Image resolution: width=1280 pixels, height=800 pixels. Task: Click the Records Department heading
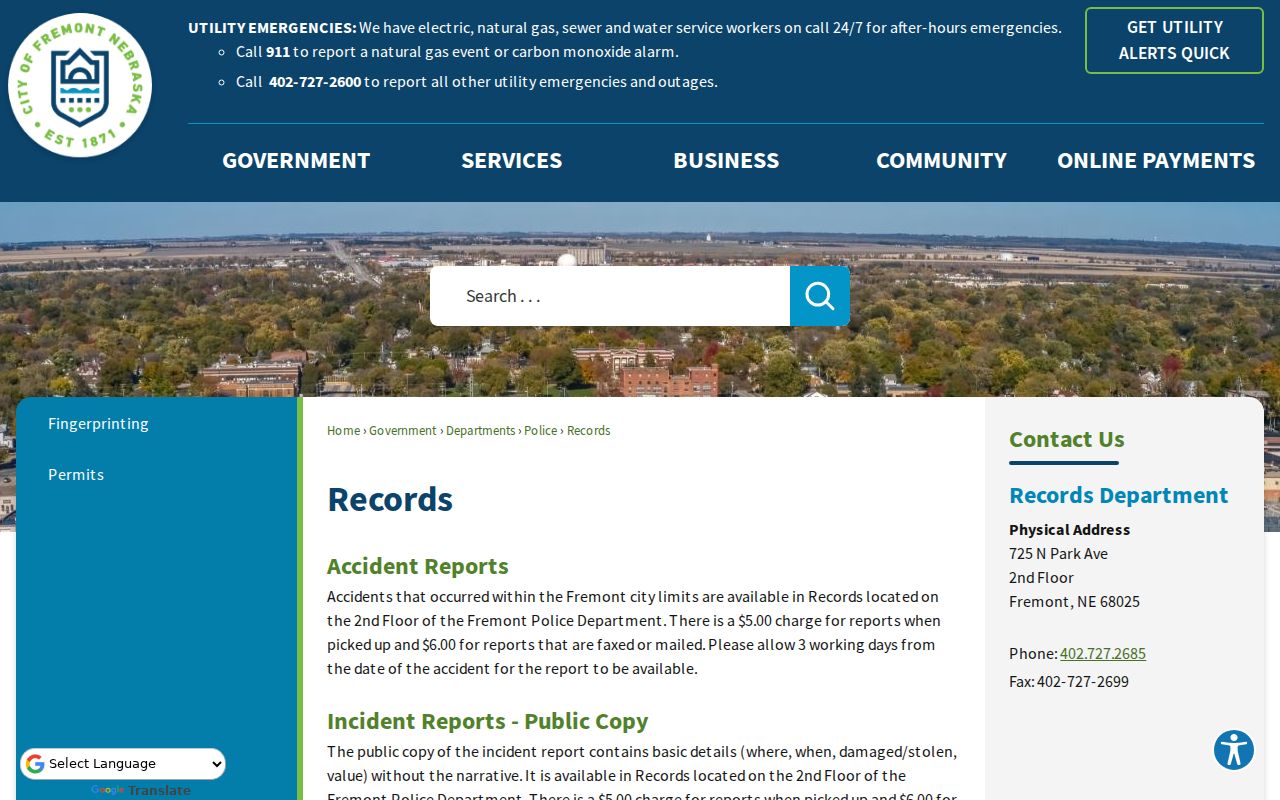(x=1118, y=496)
